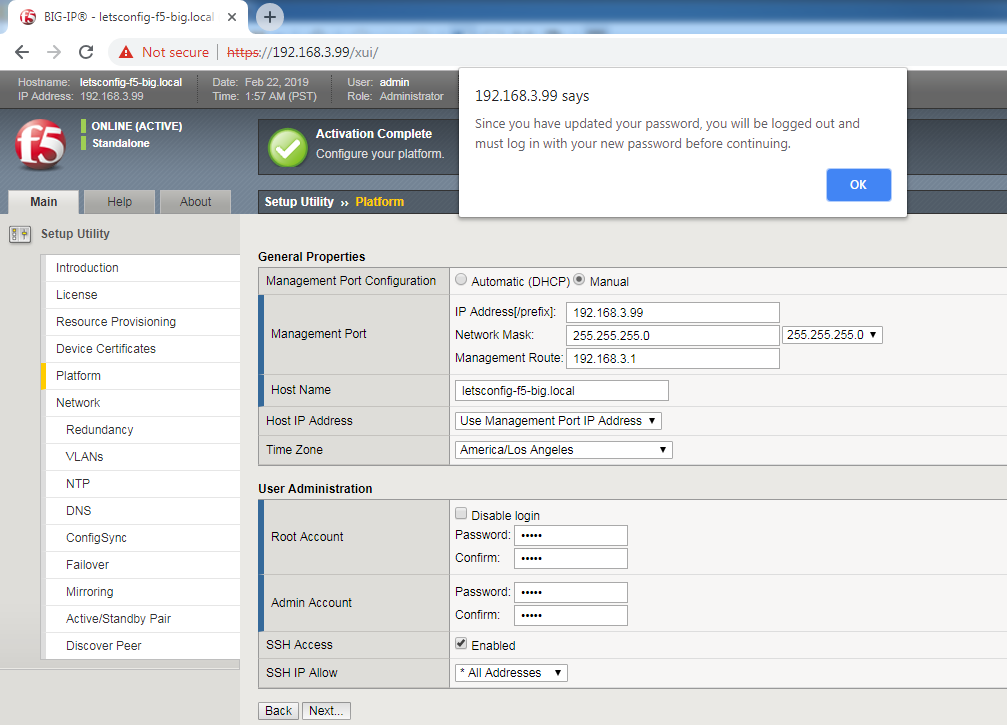1007x725 pixels.
Task: Switch to the About tab
Action: [195, 201]
